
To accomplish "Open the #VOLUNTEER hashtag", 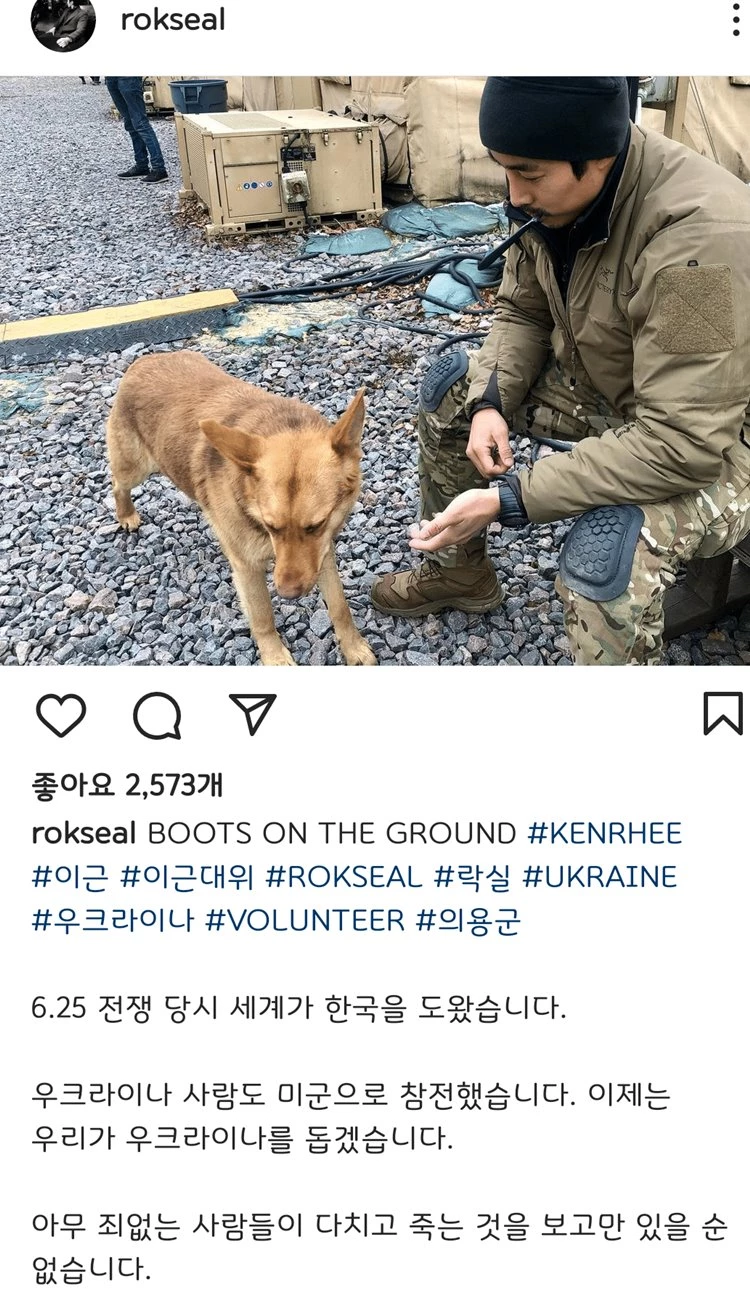I will pyautogui.click(x=305, y=920).
